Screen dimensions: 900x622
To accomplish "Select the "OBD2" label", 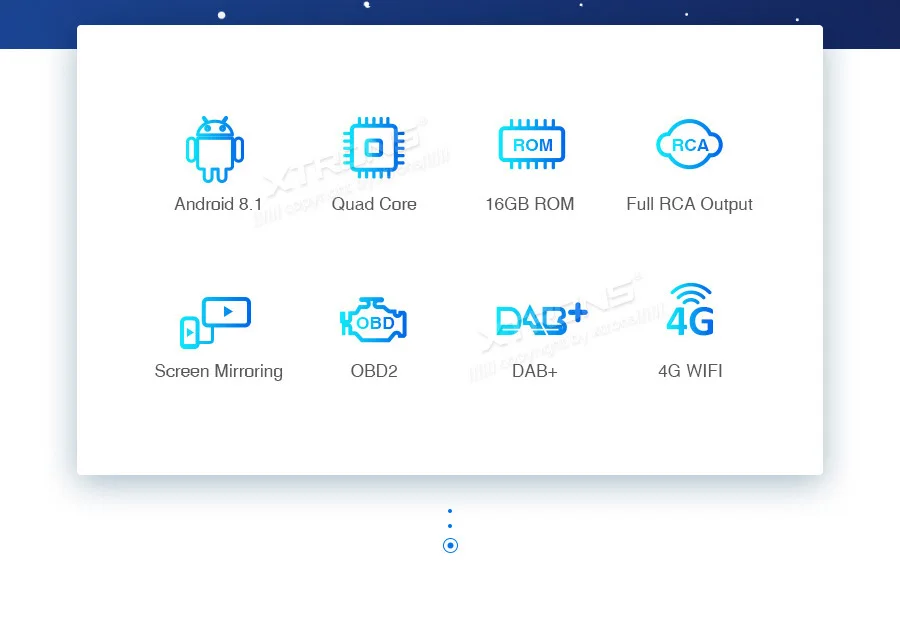I will click(374, 371).
